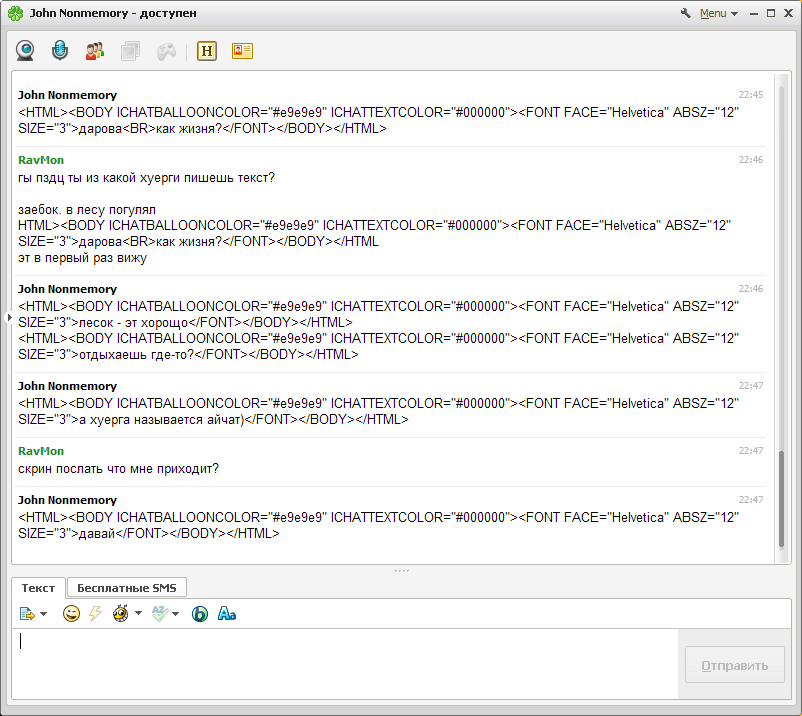
Task: Click RavMon sender name at 22:47
Action: tap(41, 451)
